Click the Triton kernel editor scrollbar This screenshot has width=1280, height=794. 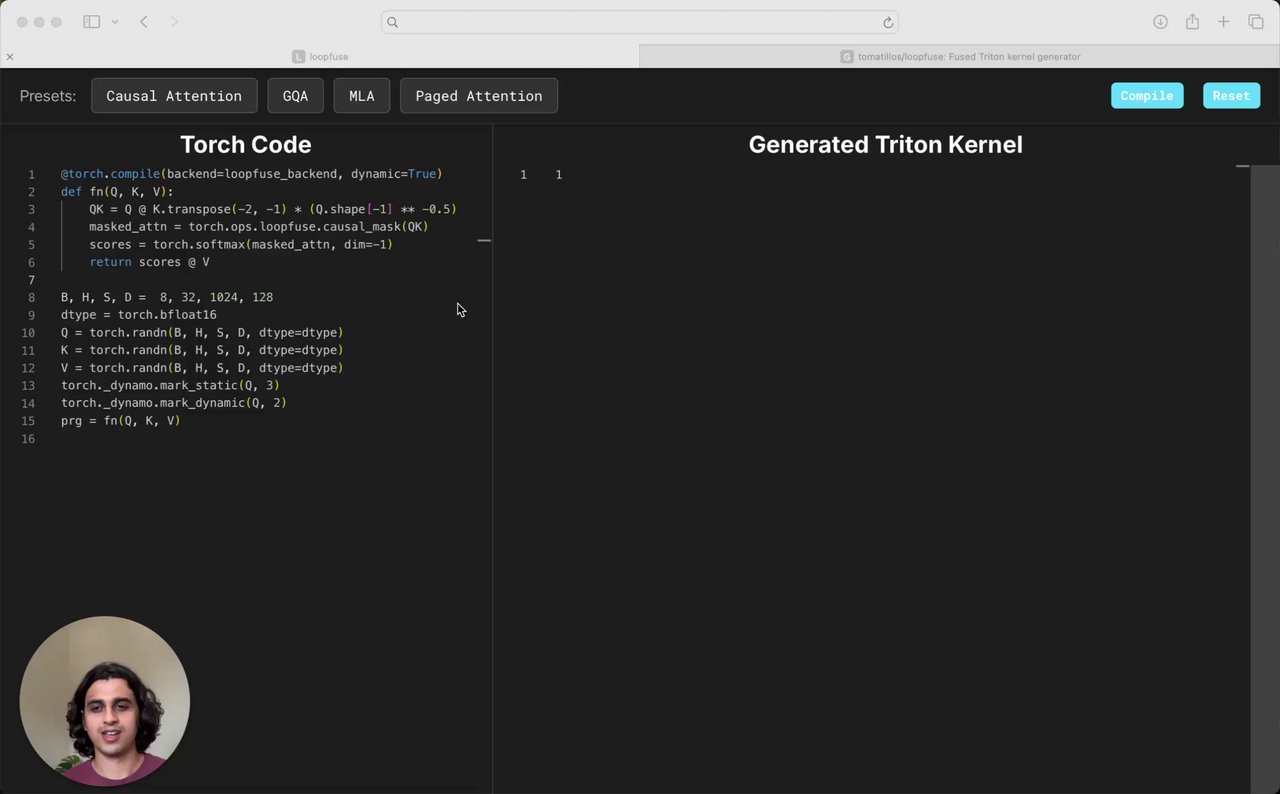click(1264, 479)
